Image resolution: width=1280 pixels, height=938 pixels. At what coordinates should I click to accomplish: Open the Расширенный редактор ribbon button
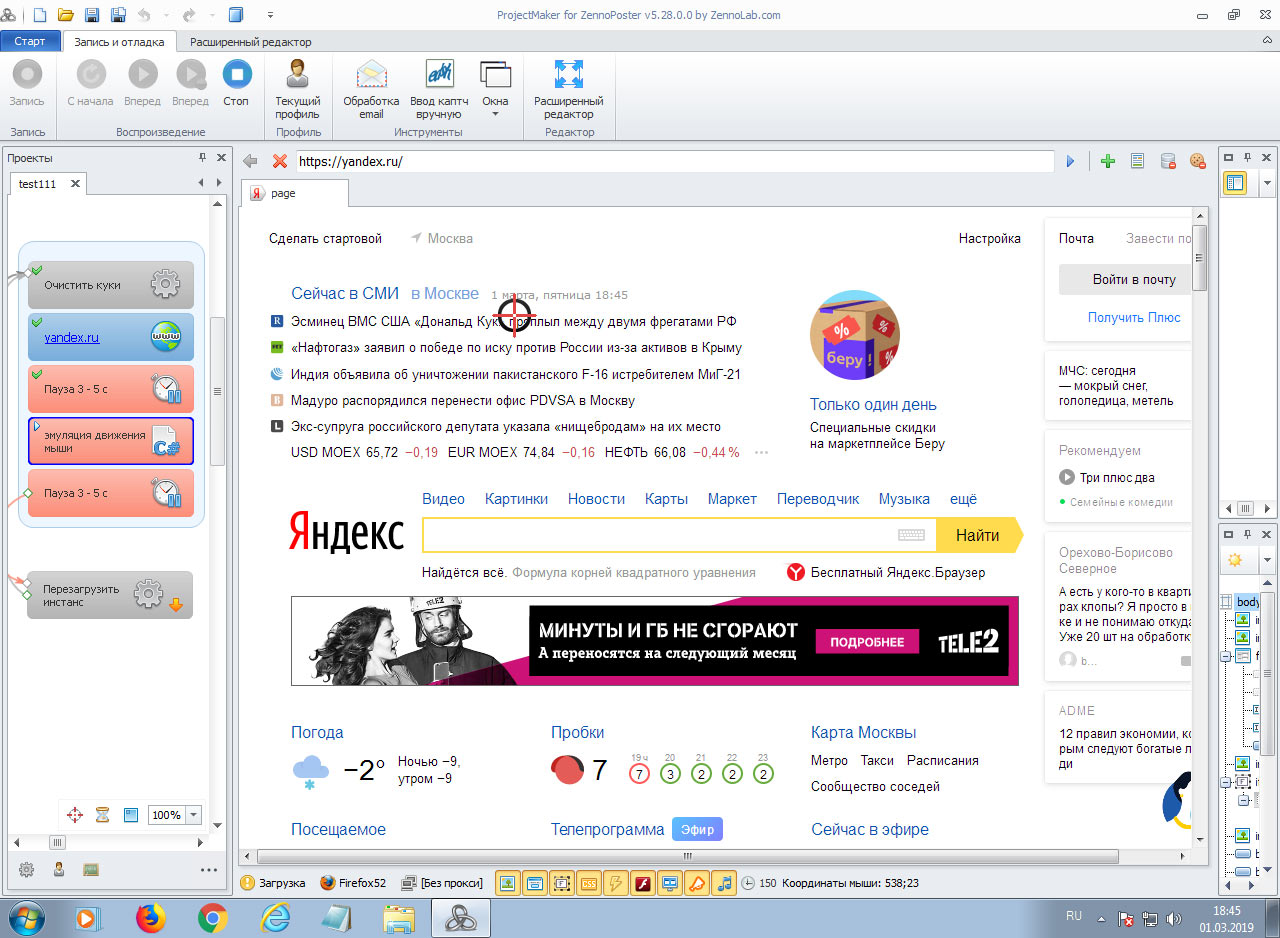(x=568, y=88)
